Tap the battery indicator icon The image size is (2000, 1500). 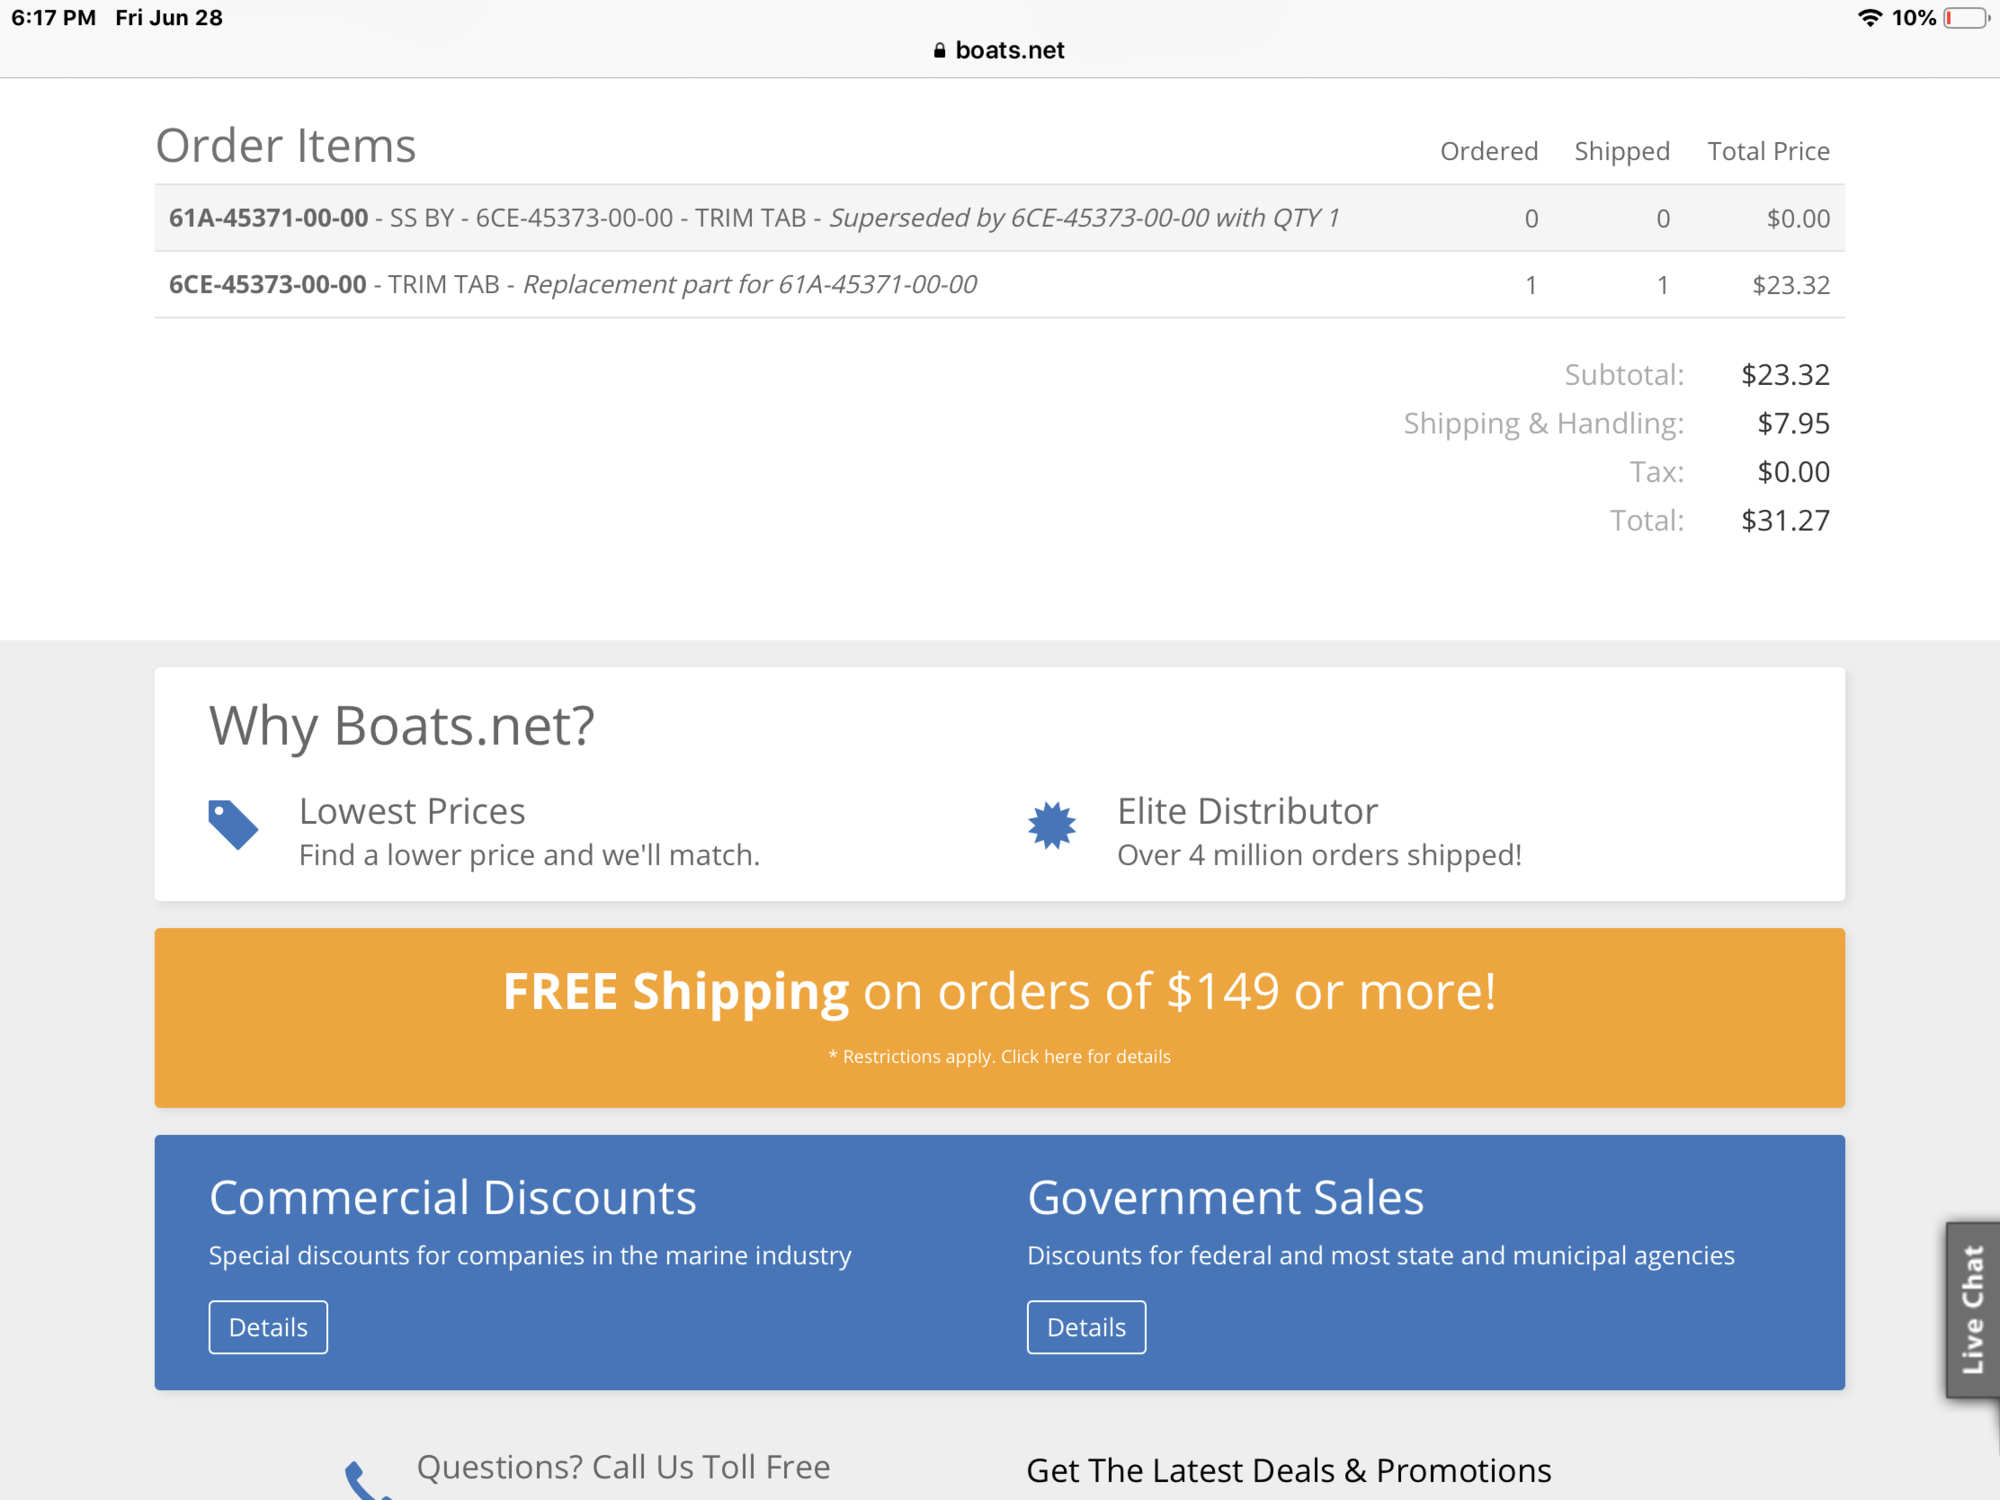coord(1967,18)
